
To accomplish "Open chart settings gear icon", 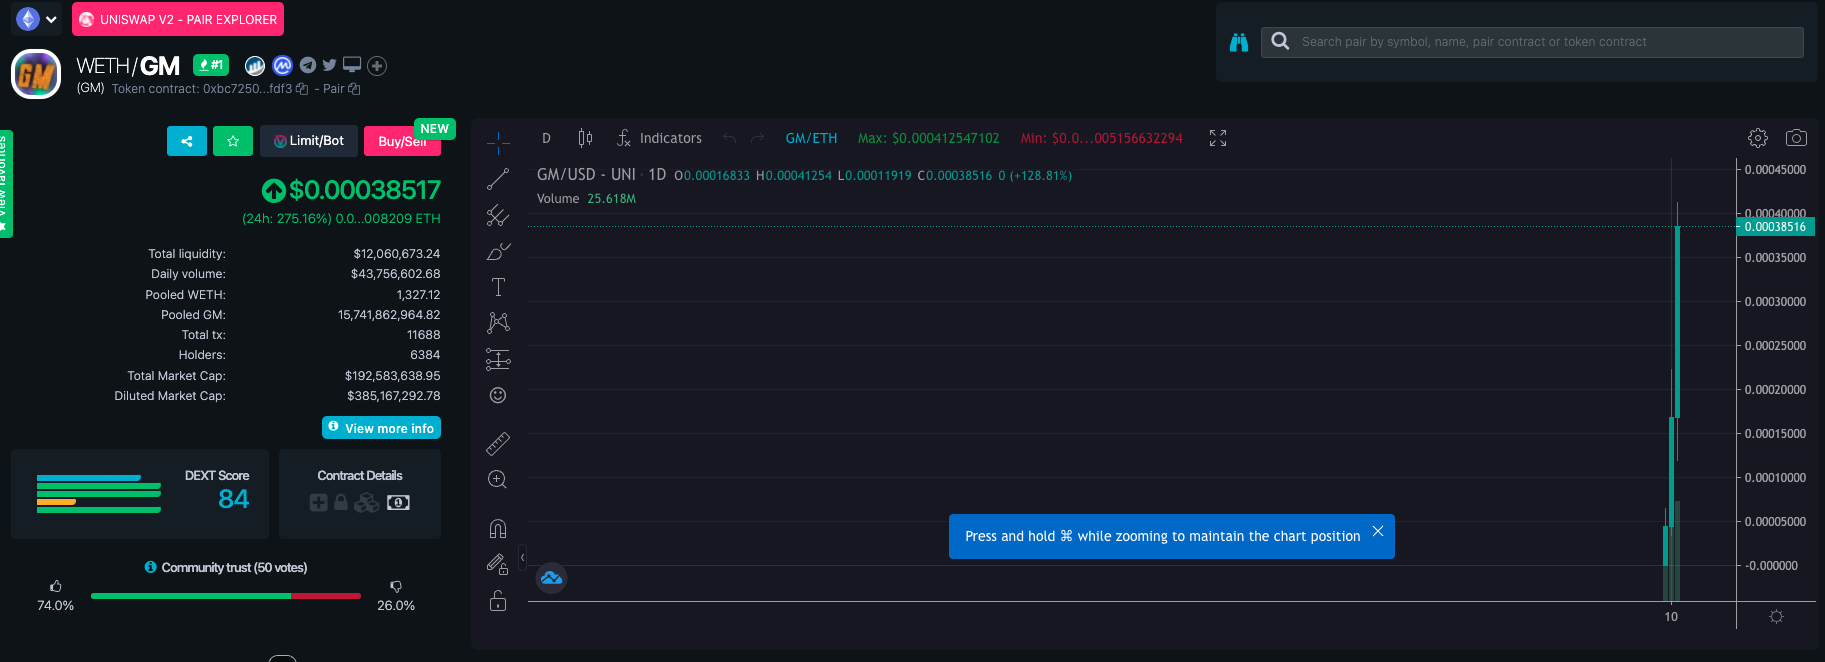I will tap(1758, 138).
